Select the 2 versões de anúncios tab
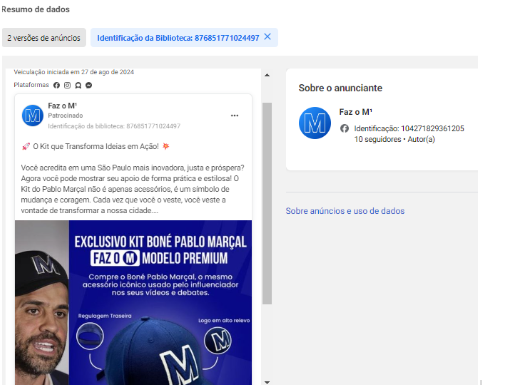 (44, 38)
